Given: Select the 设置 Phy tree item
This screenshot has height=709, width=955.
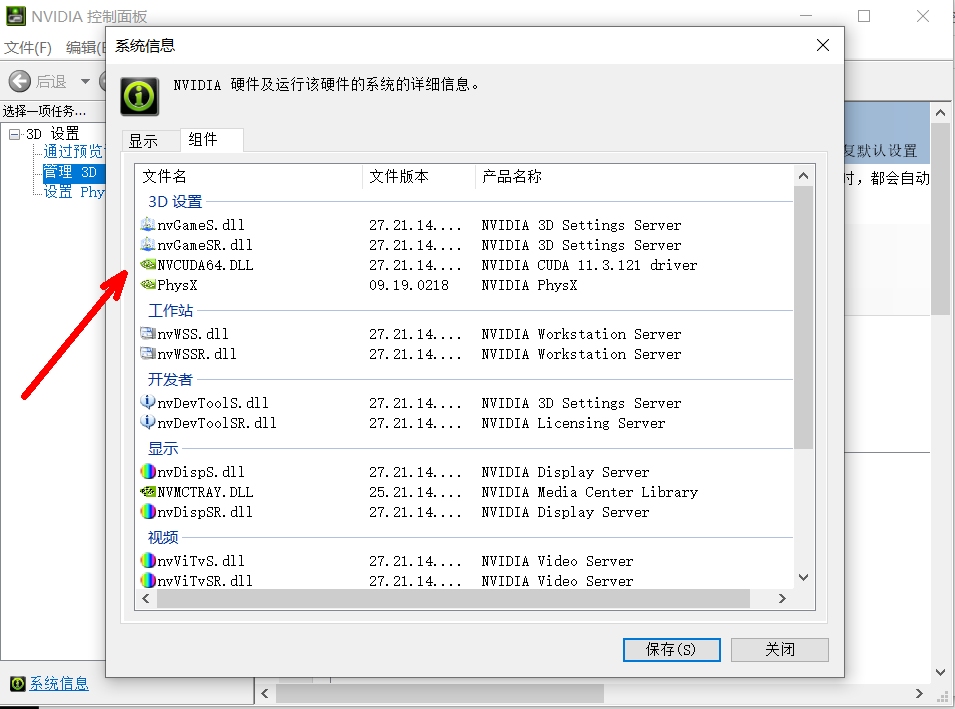Looking at the screenshot, I should click(74, 192).
